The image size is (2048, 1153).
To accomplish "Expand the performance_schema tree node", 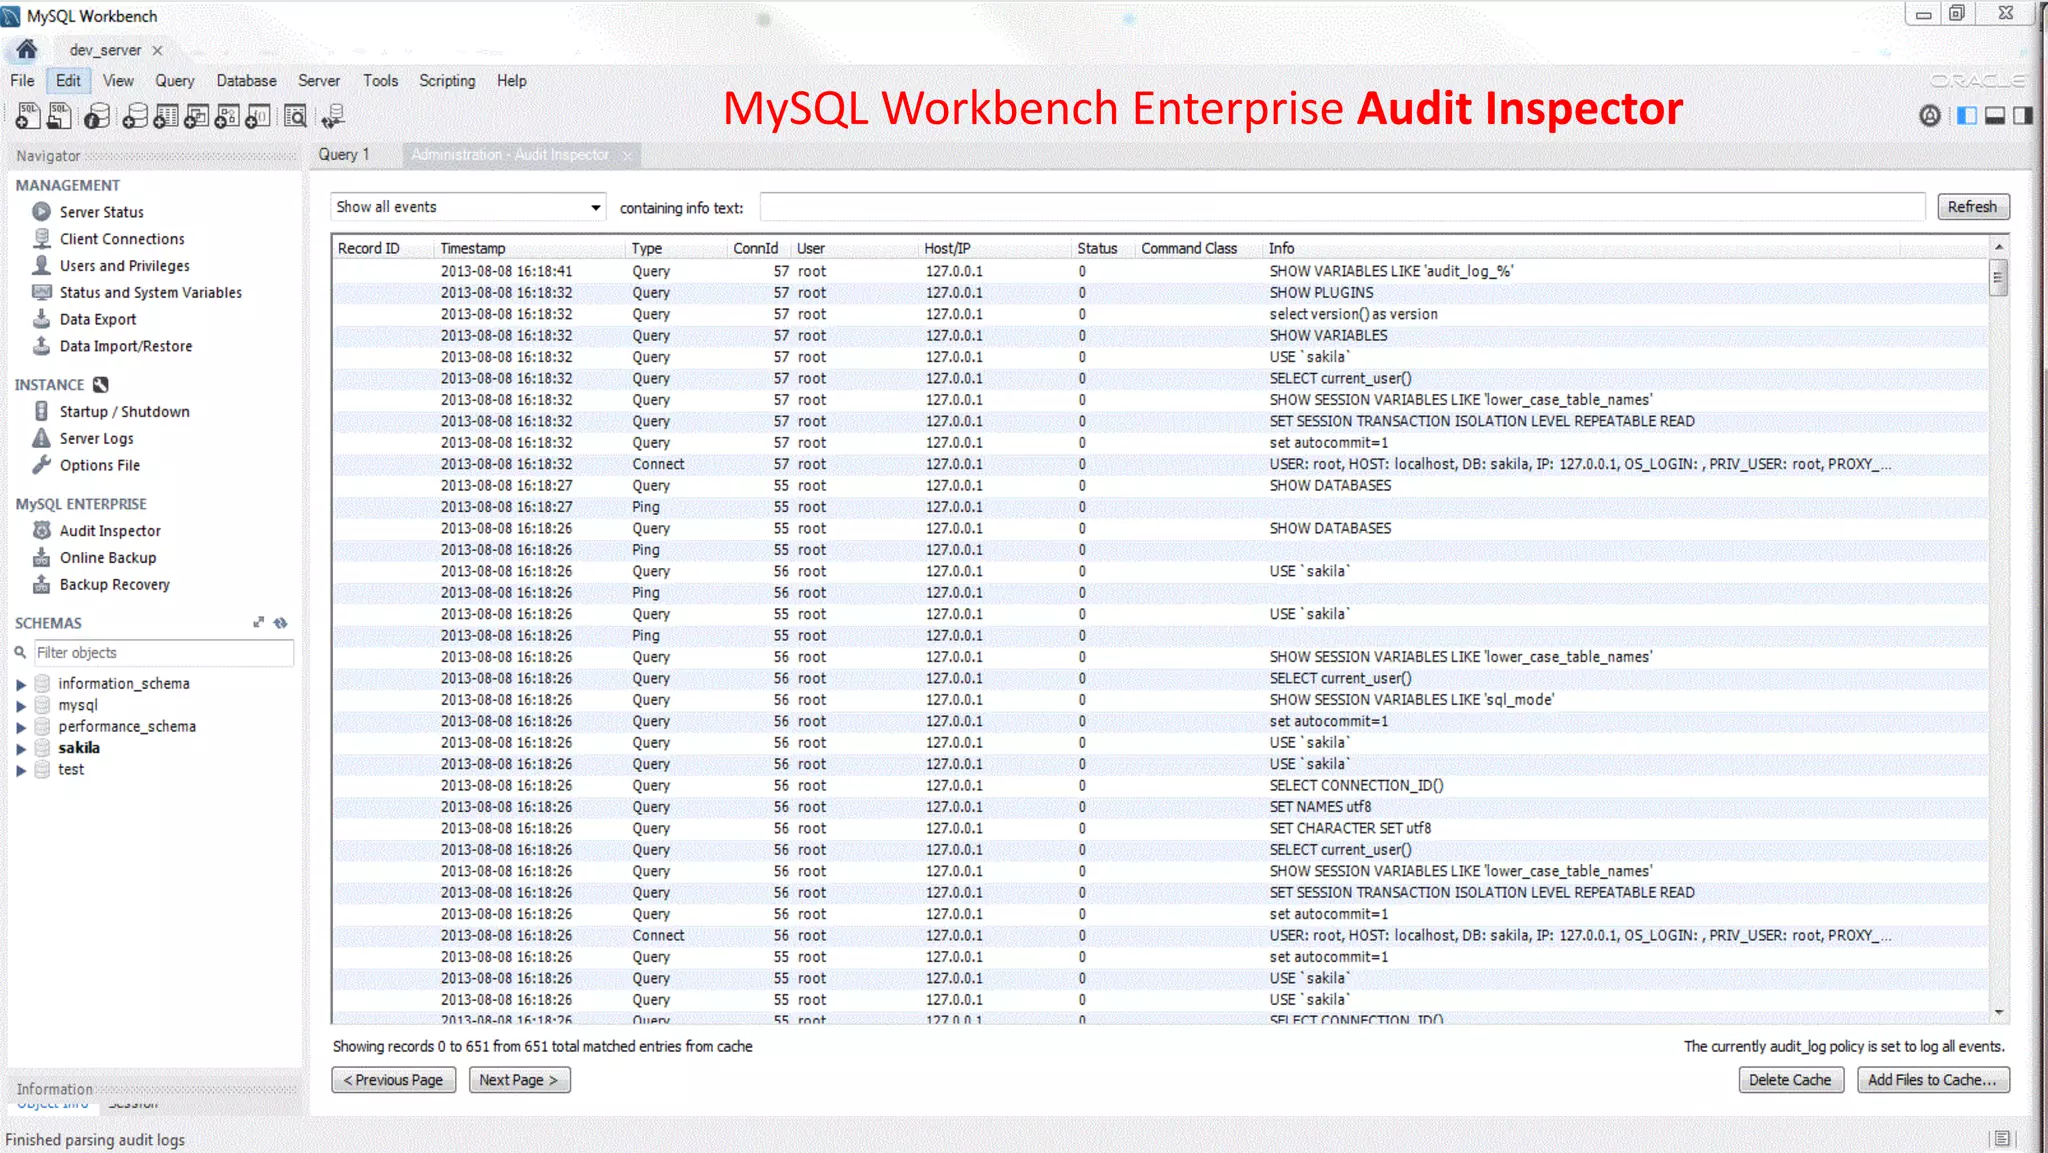I will (x=21, y=727).
